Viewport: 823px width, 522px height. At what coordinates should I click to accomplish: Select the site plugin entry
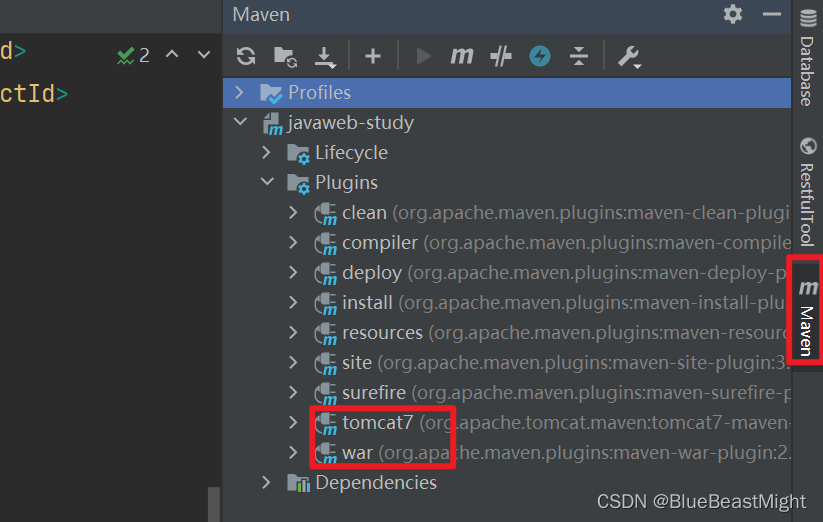point(507,362)
